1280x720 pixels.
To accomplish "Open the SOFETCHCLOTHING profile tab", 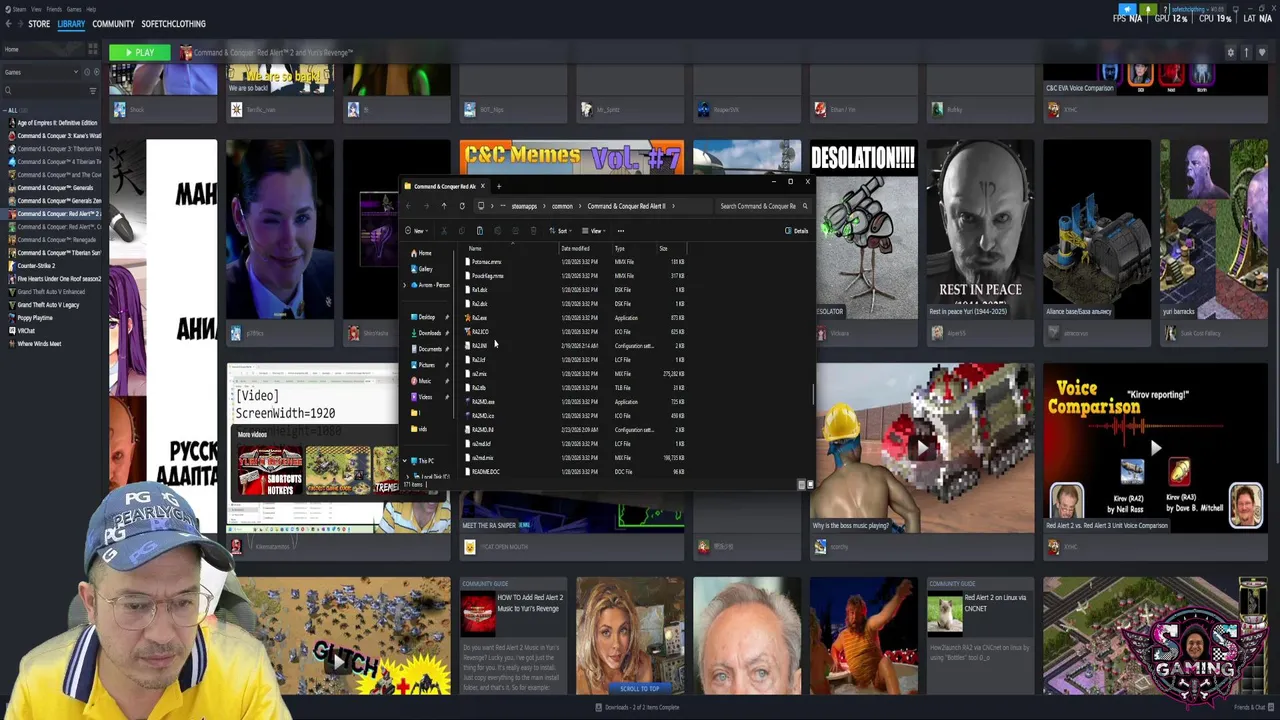I will pos(173,24).
